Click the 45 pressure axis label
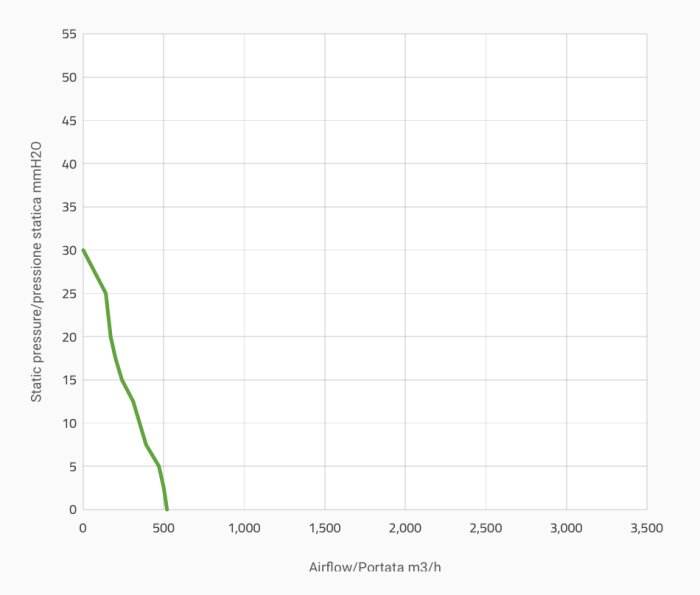This screenshot has width=700, height=595. pos(69,121)
